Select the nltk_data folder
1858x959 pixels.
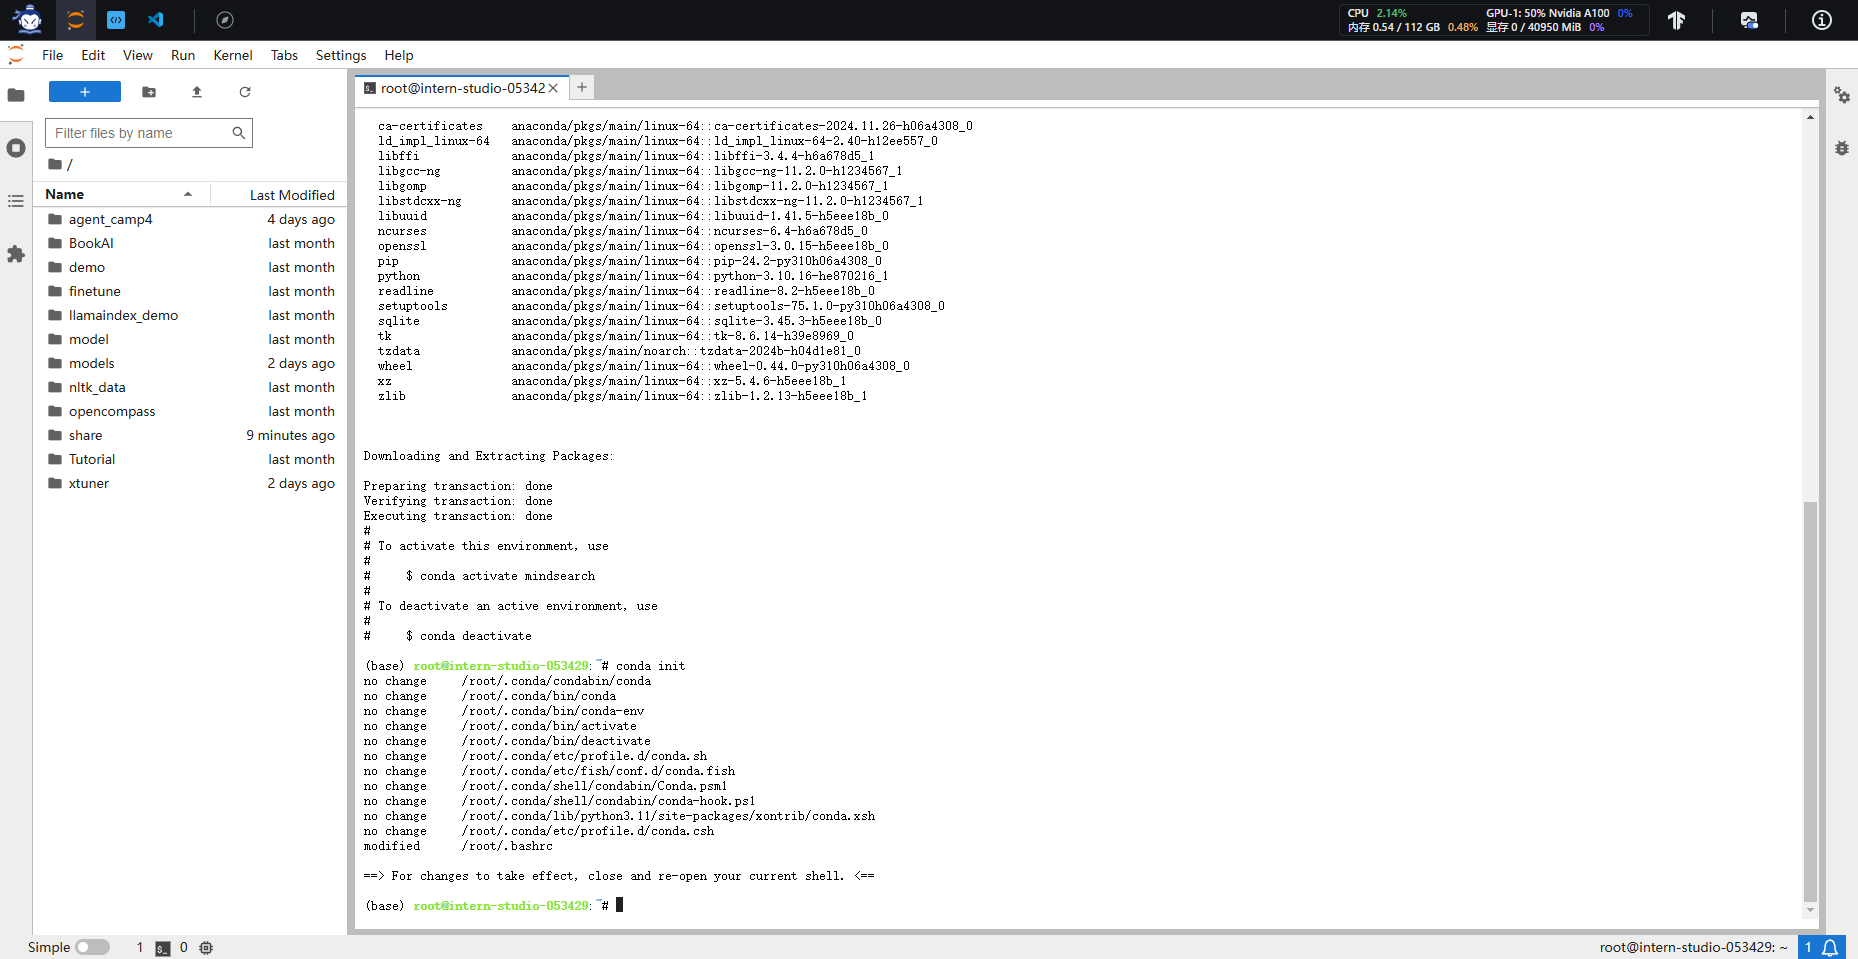(190, 387)
